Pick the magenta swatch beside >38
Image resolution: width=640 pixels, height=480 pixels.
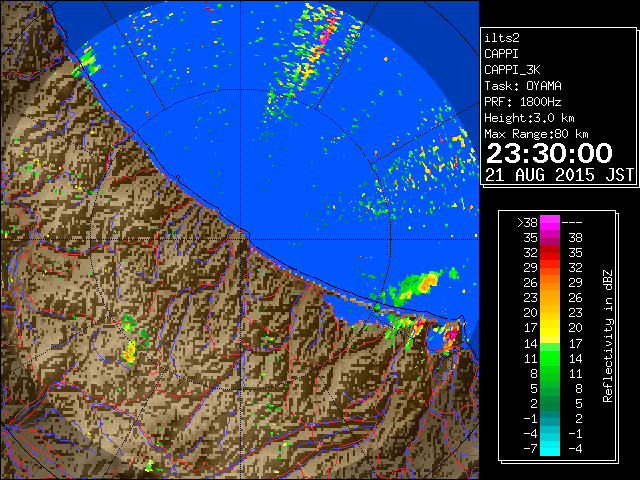click(x=550, y=223)
